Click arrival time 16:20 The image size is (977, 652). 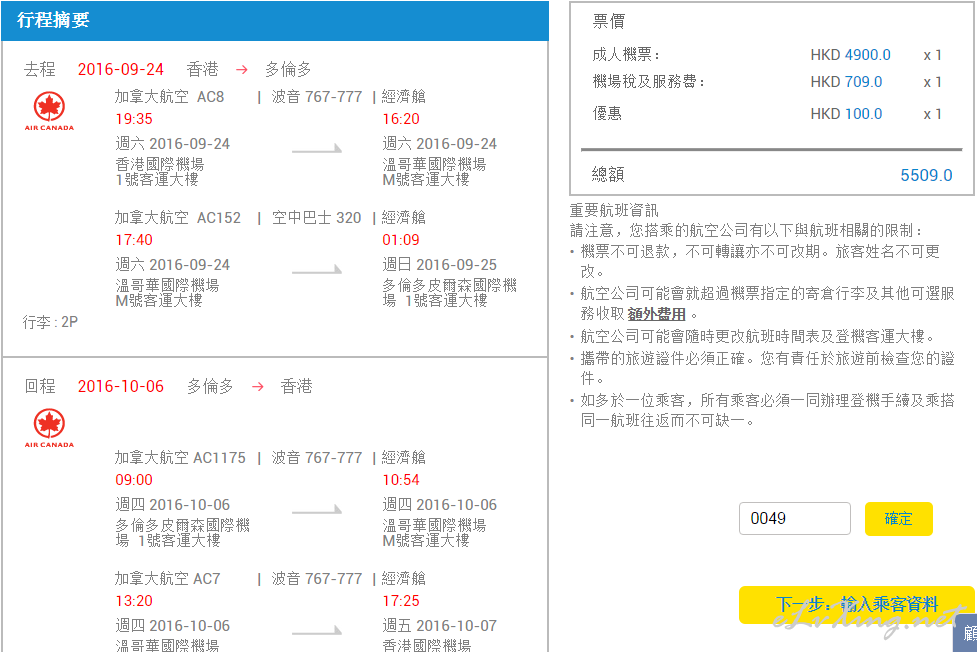[401, 119]
